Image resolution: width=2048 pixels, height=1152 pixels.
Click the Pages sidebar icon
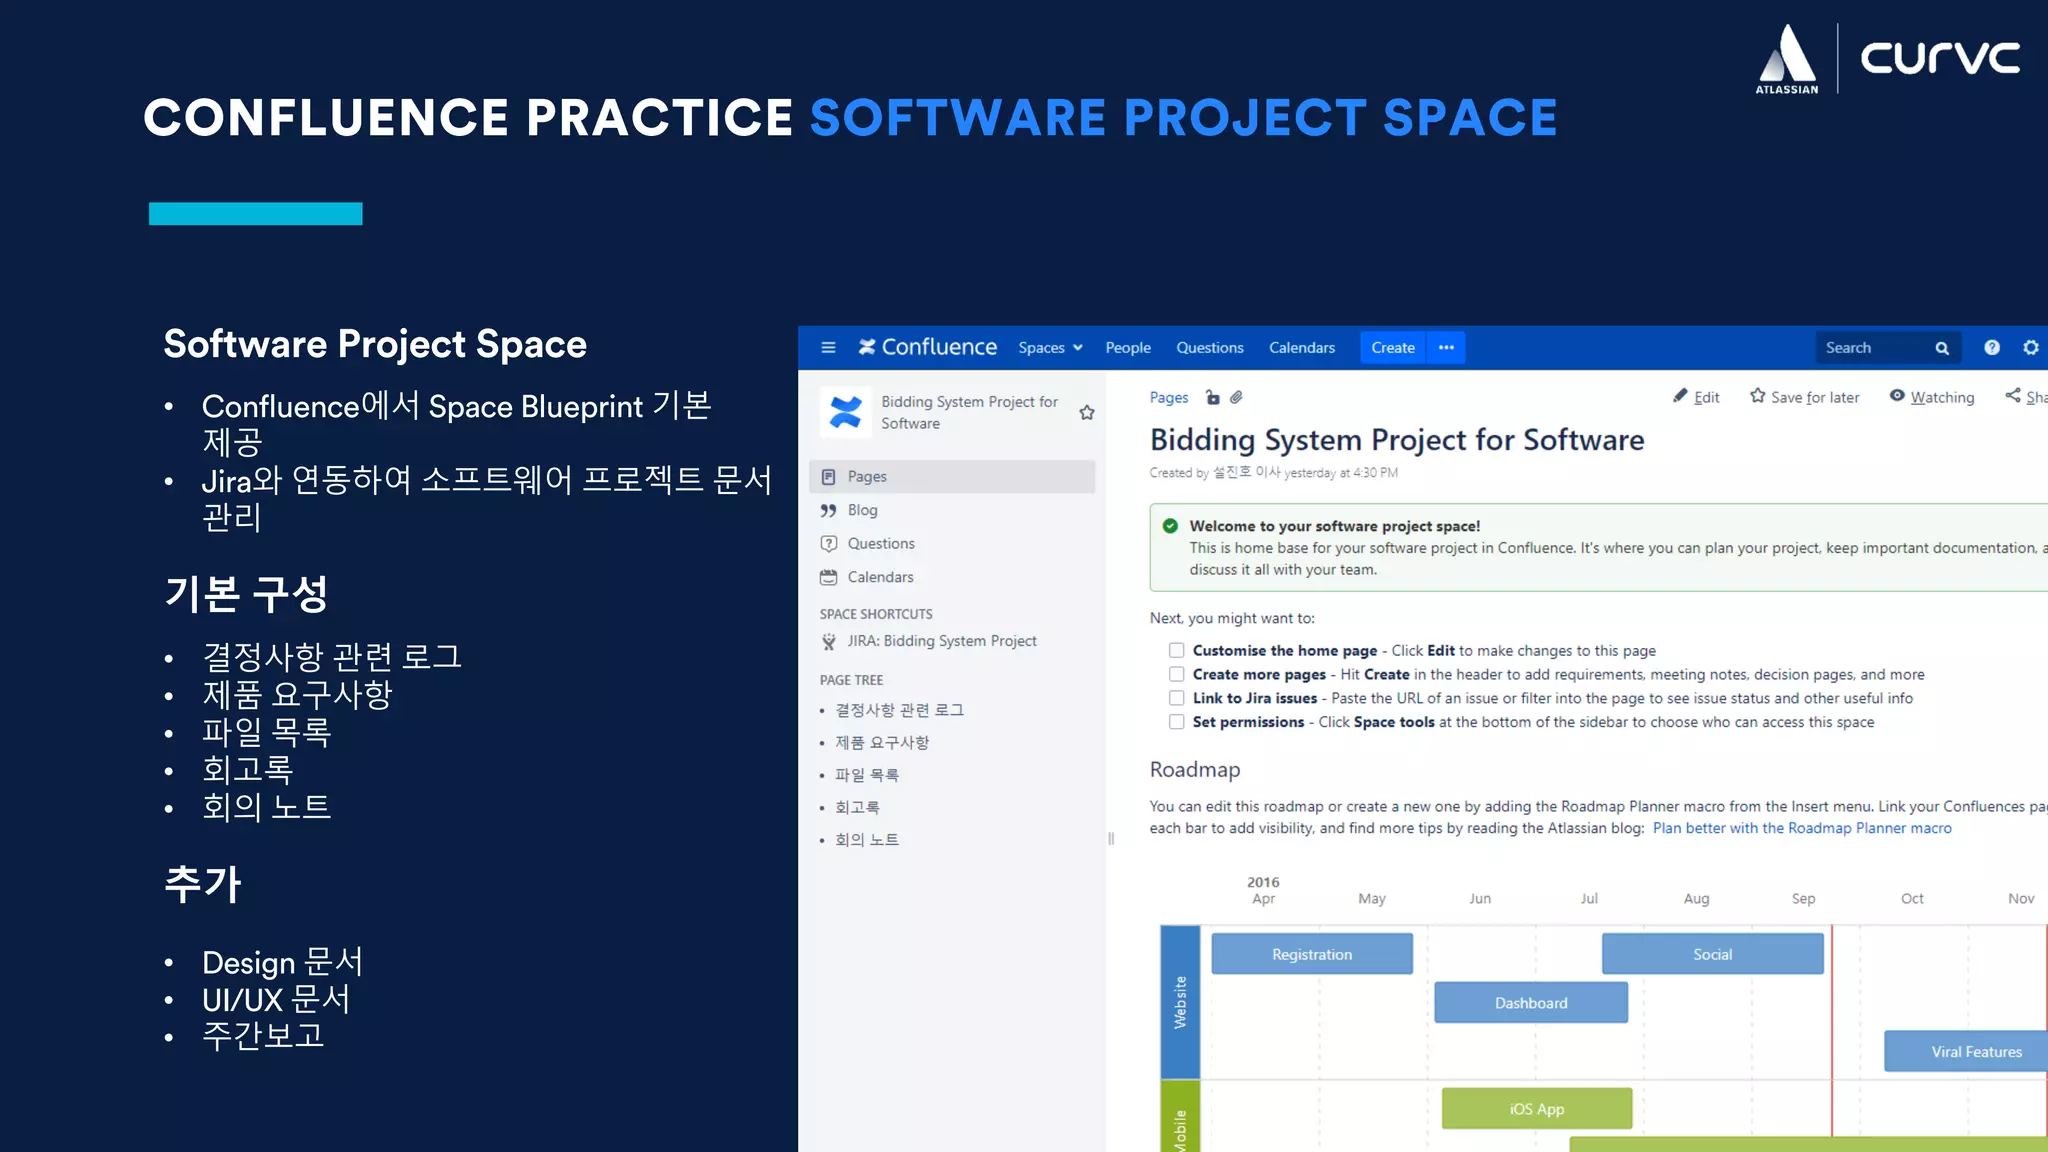[828, 477]
